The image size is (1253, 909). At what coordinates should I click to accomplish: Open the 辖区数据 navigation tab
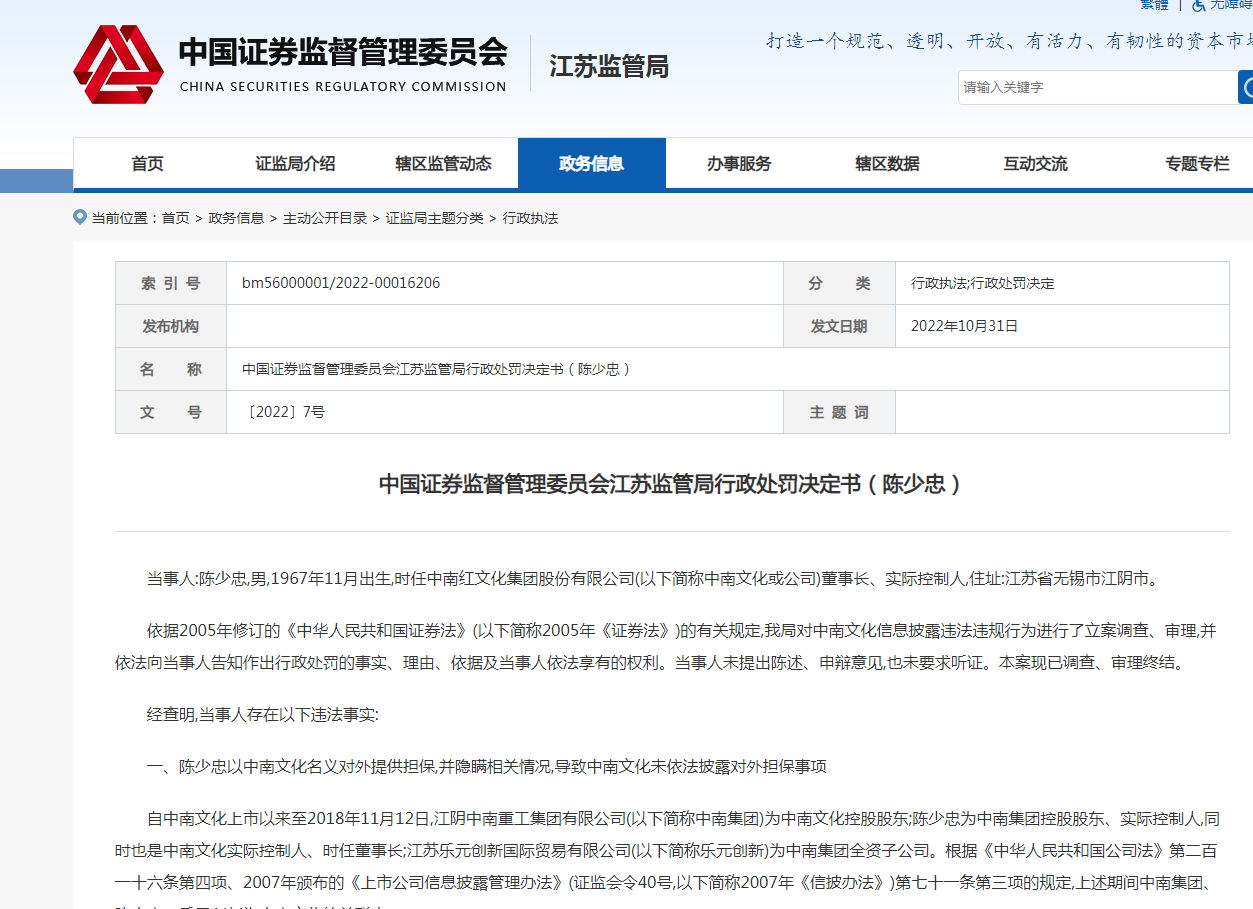coord(887,164)
